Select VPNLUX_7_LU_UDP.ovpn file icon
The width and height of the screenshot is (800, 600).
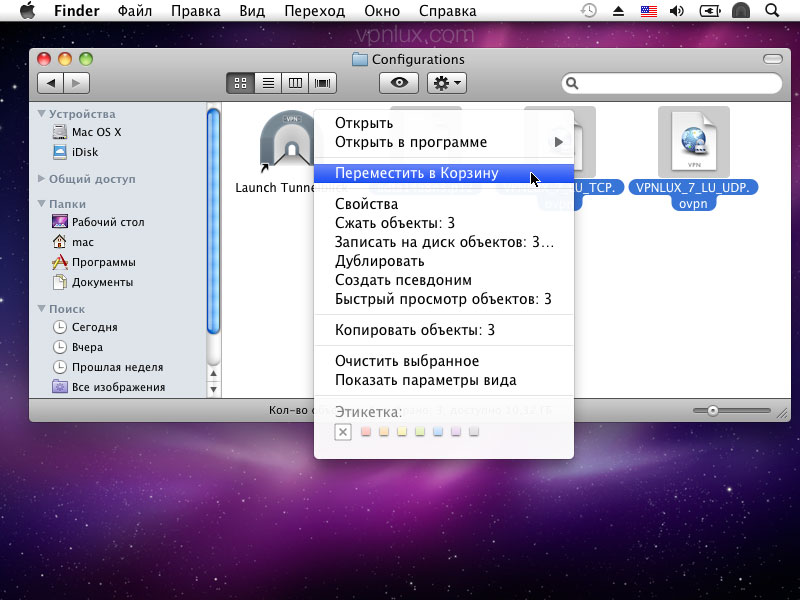(x=694, y=142)
